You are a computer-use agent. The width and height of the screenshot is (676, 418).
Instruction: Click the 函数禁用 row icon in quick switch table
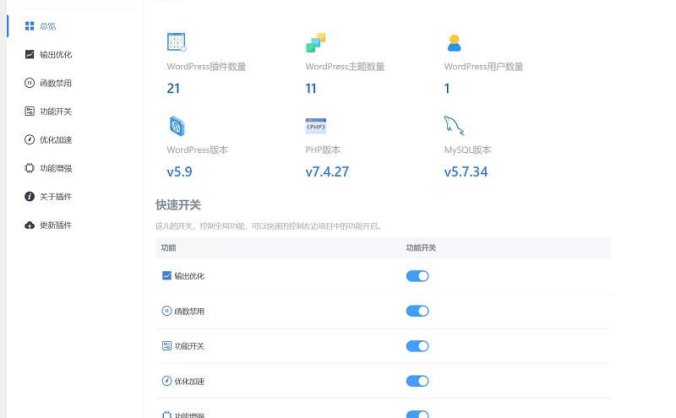(167, 311)
